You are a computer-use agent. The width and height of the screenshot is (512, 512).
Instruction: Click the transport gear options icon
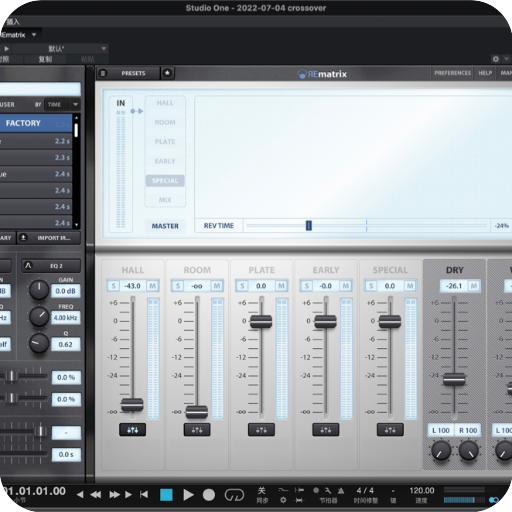coord(283,500)
